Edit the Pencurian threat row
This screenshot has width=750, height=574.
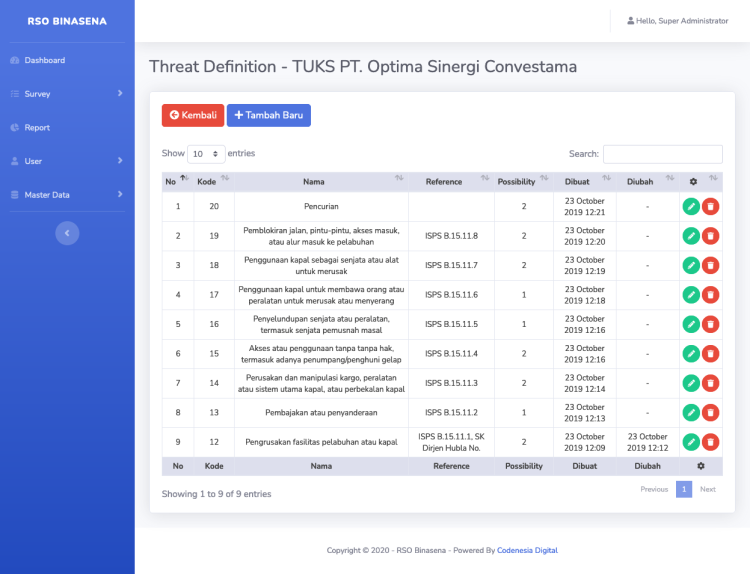(691, 207)
